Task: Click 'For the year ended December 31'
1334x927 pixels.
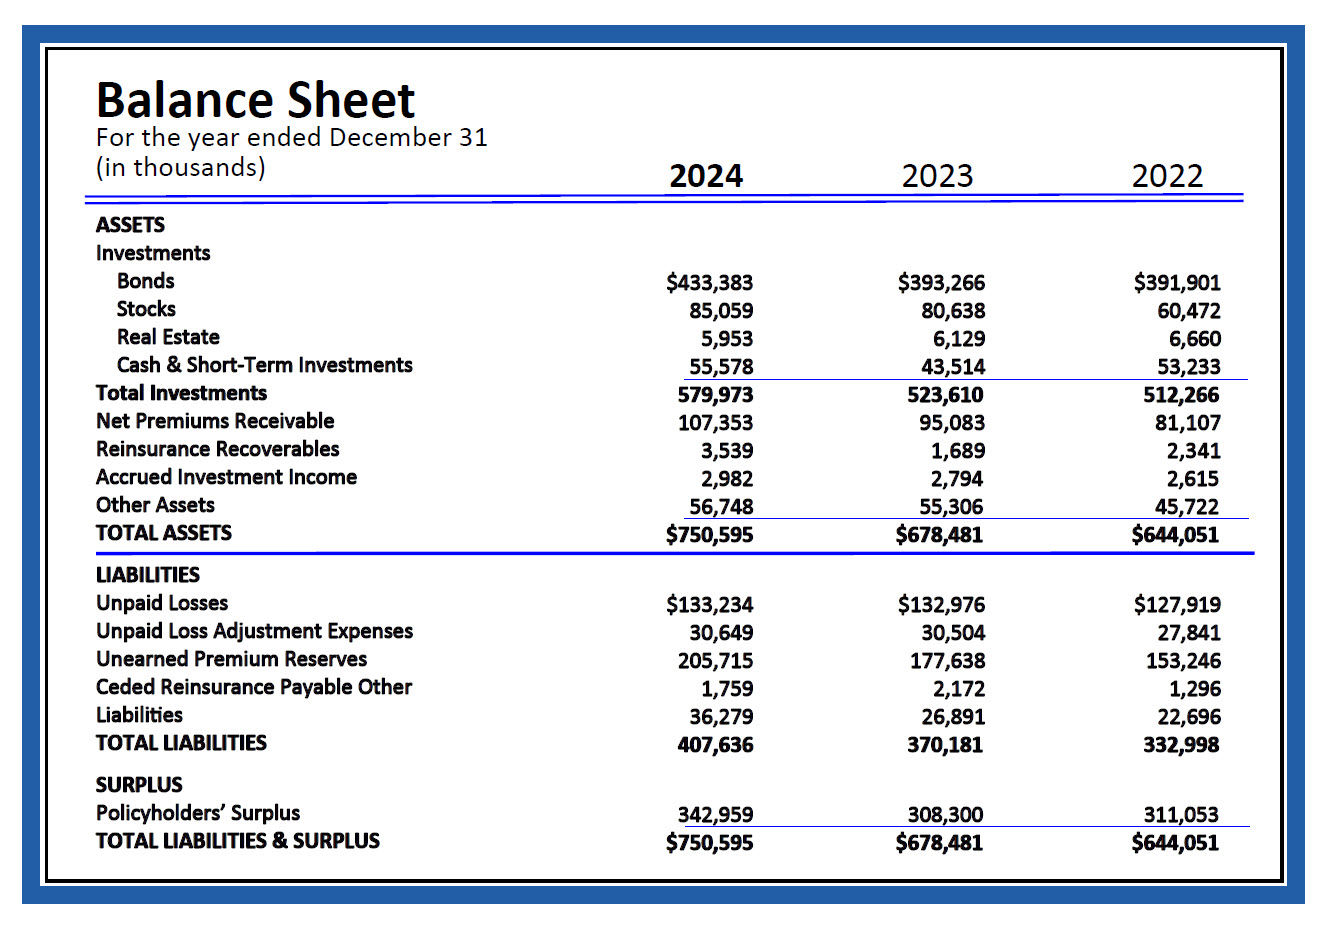Action: [x=292, y=137]
